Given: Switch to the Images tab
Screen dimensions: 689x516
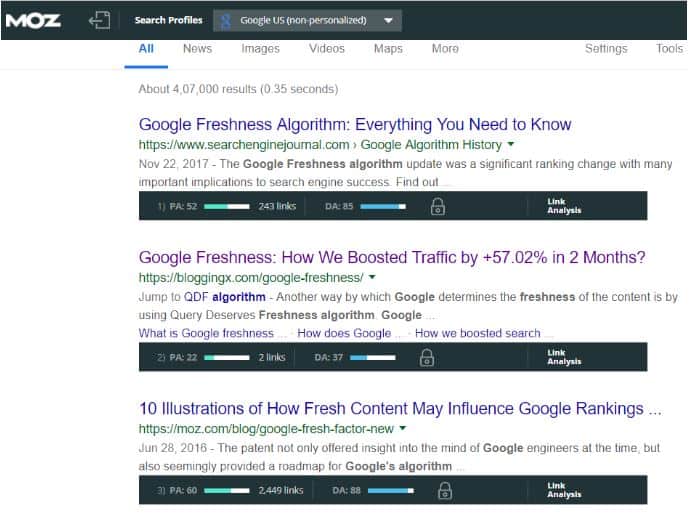Looking at the screenshot, I should coord(260,49).
